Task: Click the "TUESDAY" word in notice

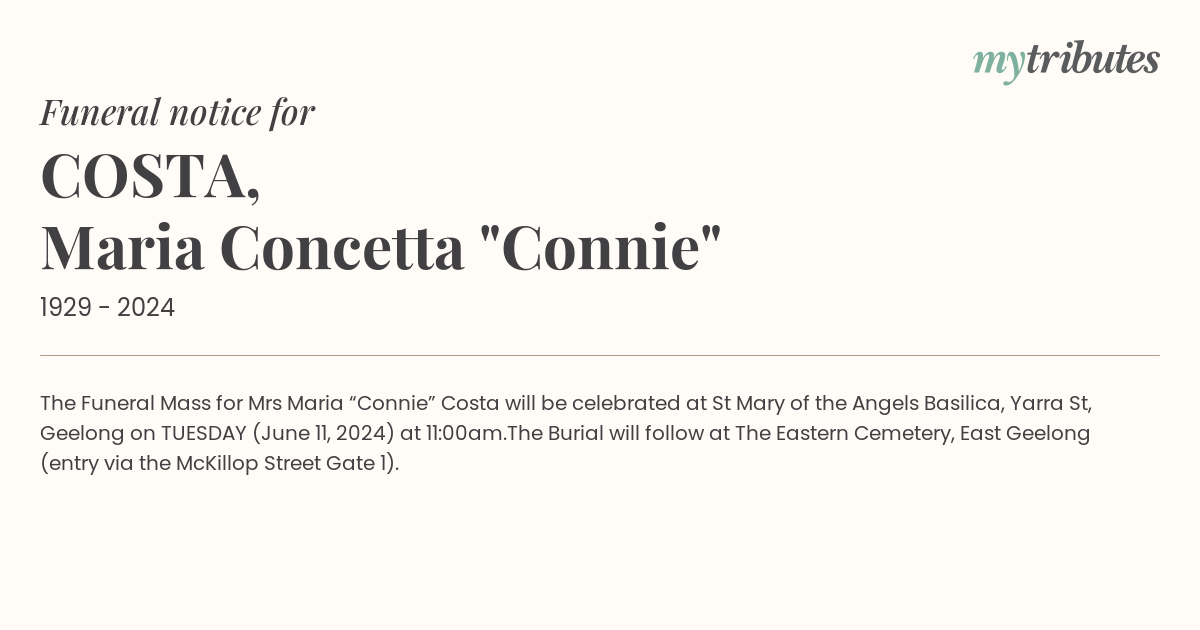Action: click(203, 433)
